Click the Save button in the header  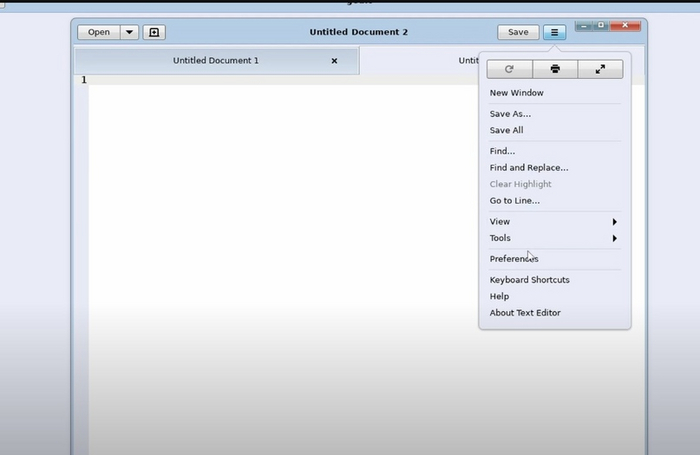[518, 32]
